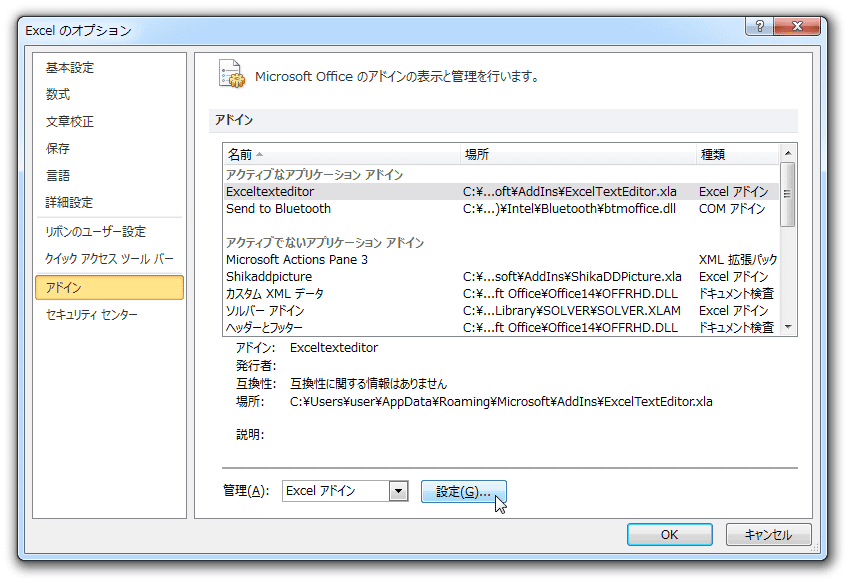
Task: Open the 基本設定 category
Action: tap(70, 68)
